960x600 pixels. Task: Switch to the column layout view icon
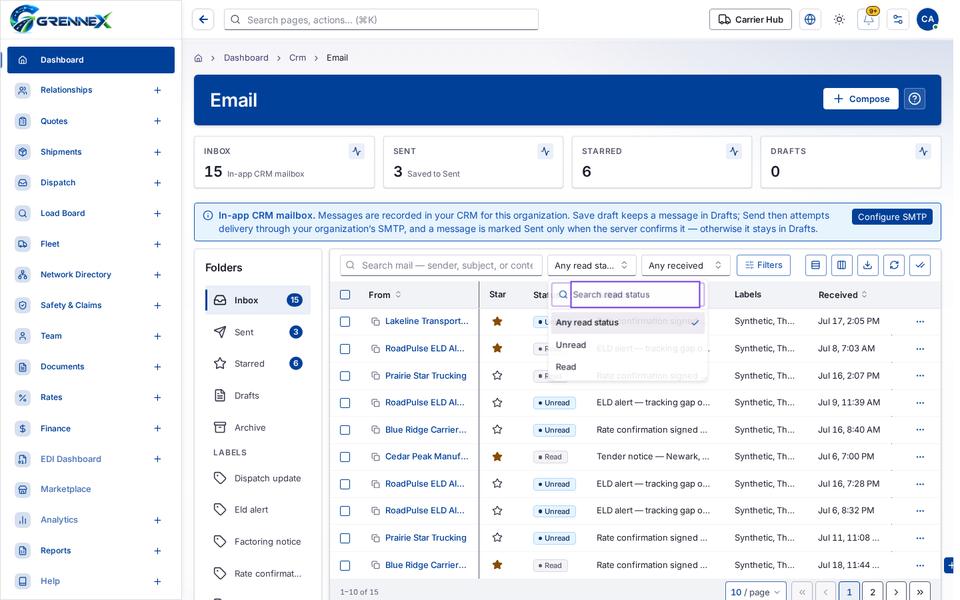(x=841, y=265)
